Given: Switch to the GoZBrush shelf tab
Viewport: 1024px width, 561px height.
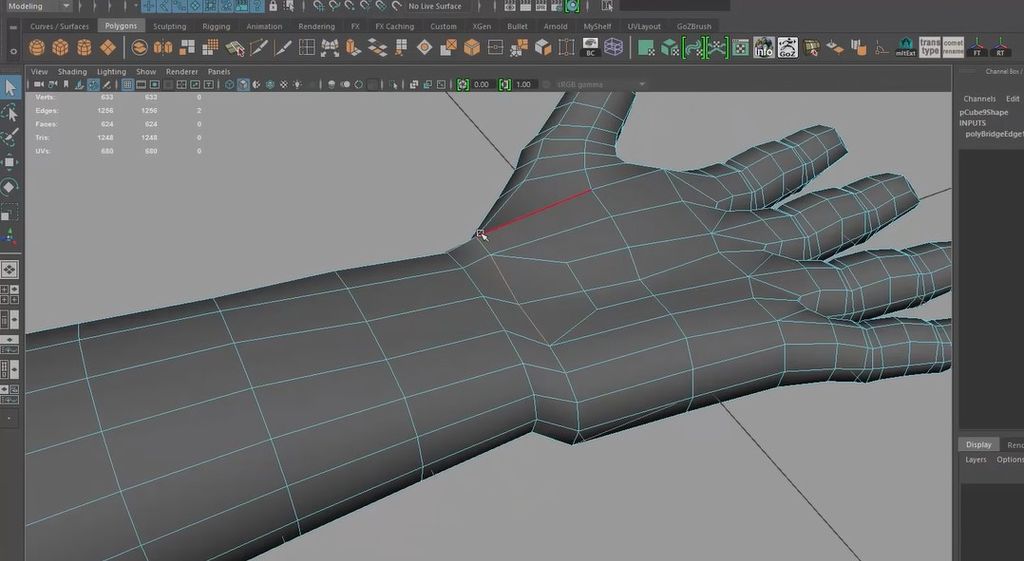Looking at the screenshot, I should point(694,27).
